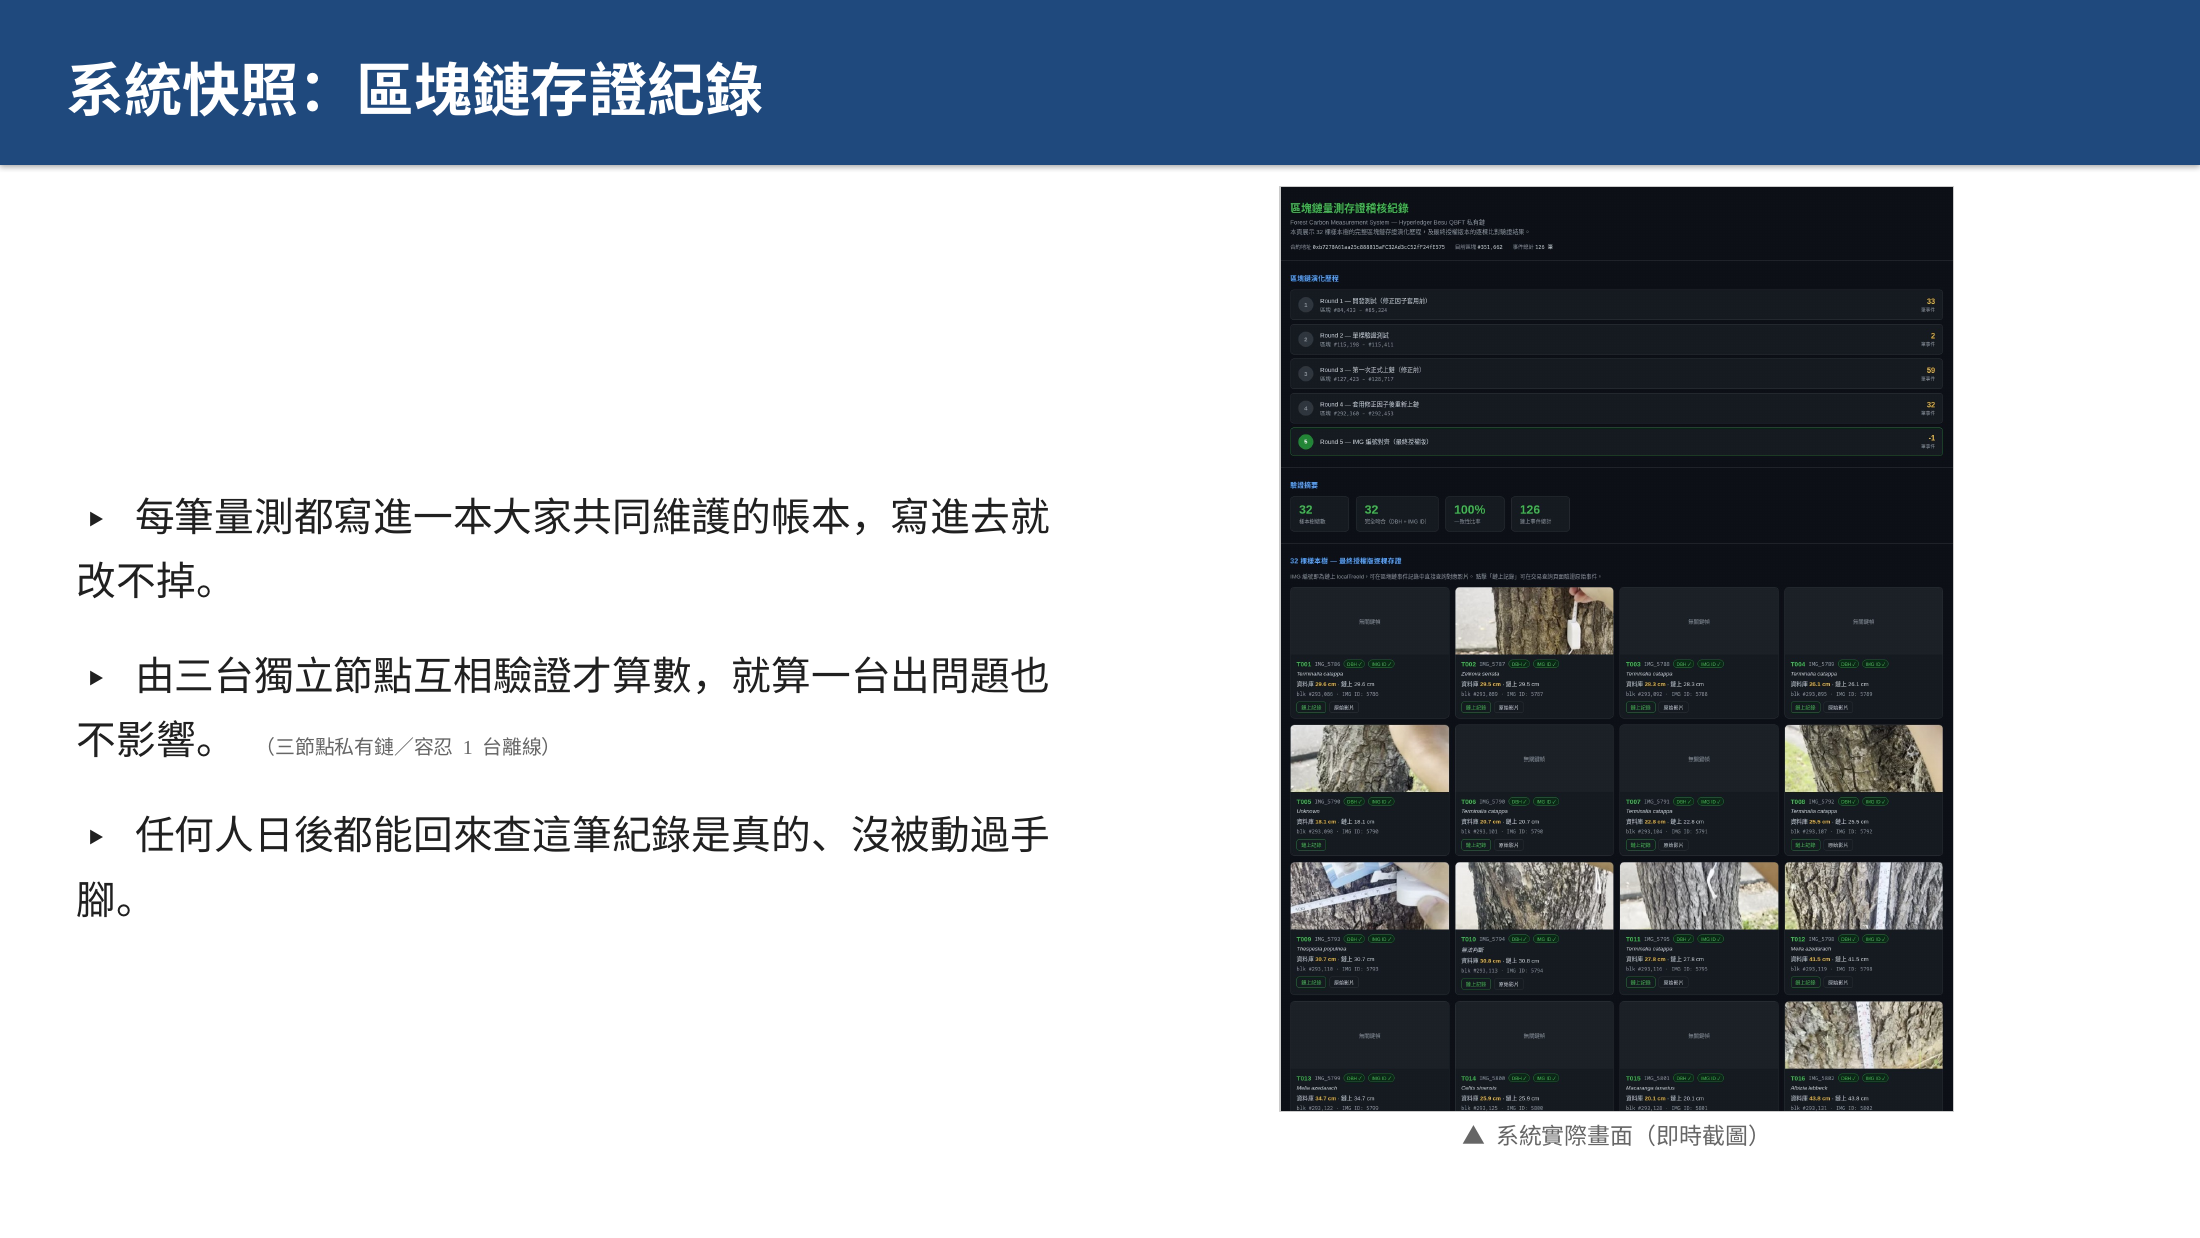2200x1238 pixels.
Task: Open the gray video button on card T002
Action: click(x=1508, y=707)
